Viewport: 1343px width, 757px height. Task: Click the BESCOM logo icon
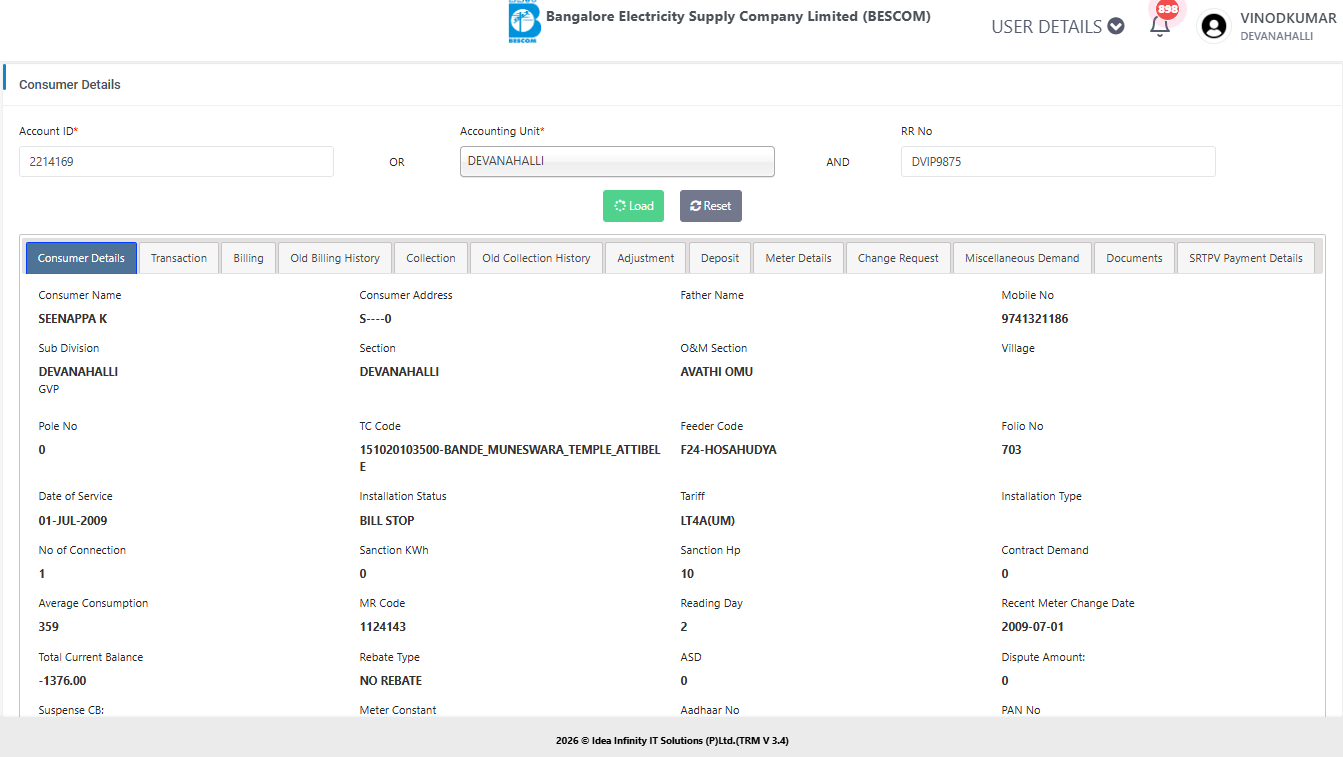point(524,23)
